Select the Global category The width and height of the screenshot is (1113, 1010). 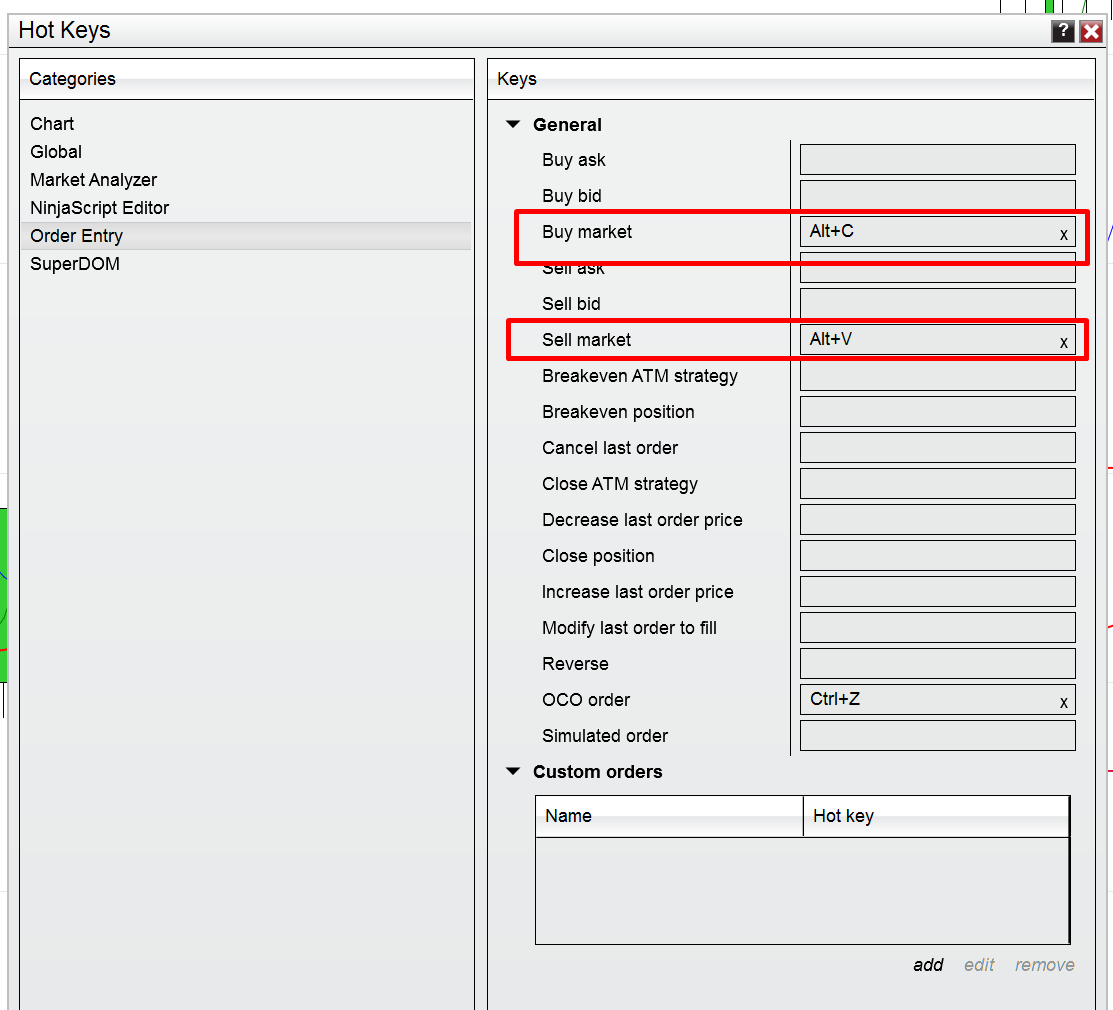pos(246,152)
